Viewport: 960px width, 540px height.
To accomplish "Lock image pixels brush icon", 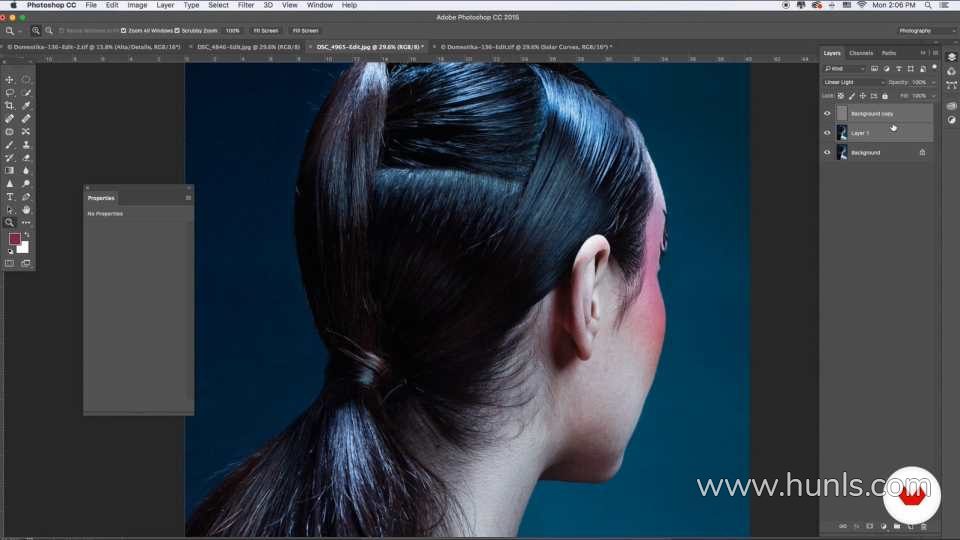I will click(x=852, y=96).
